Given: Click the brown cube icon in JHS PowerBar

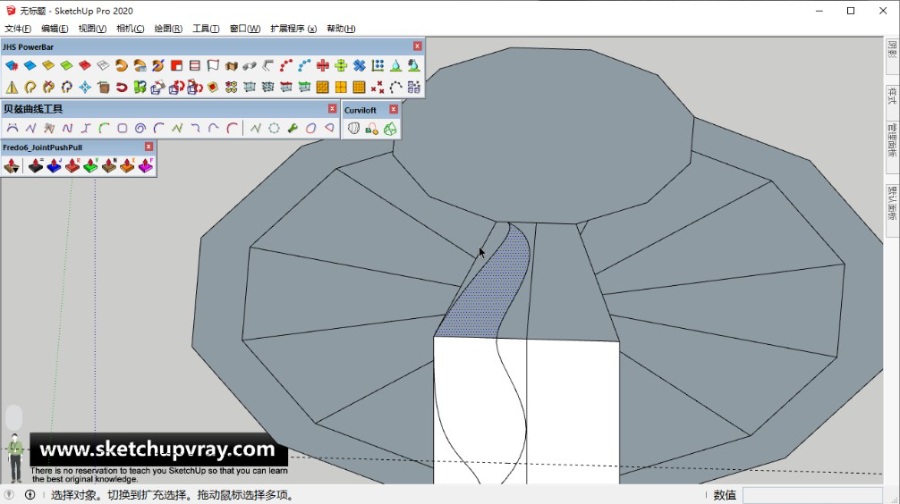Looking at the screenshot, I should pyautogui.click(x=103, y=87).
